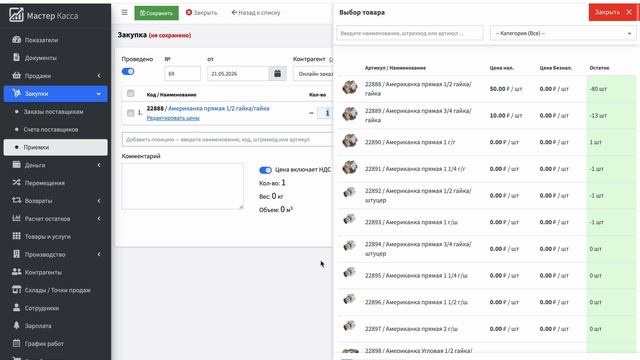Click thumbnail of product 22888

[350, 87]
